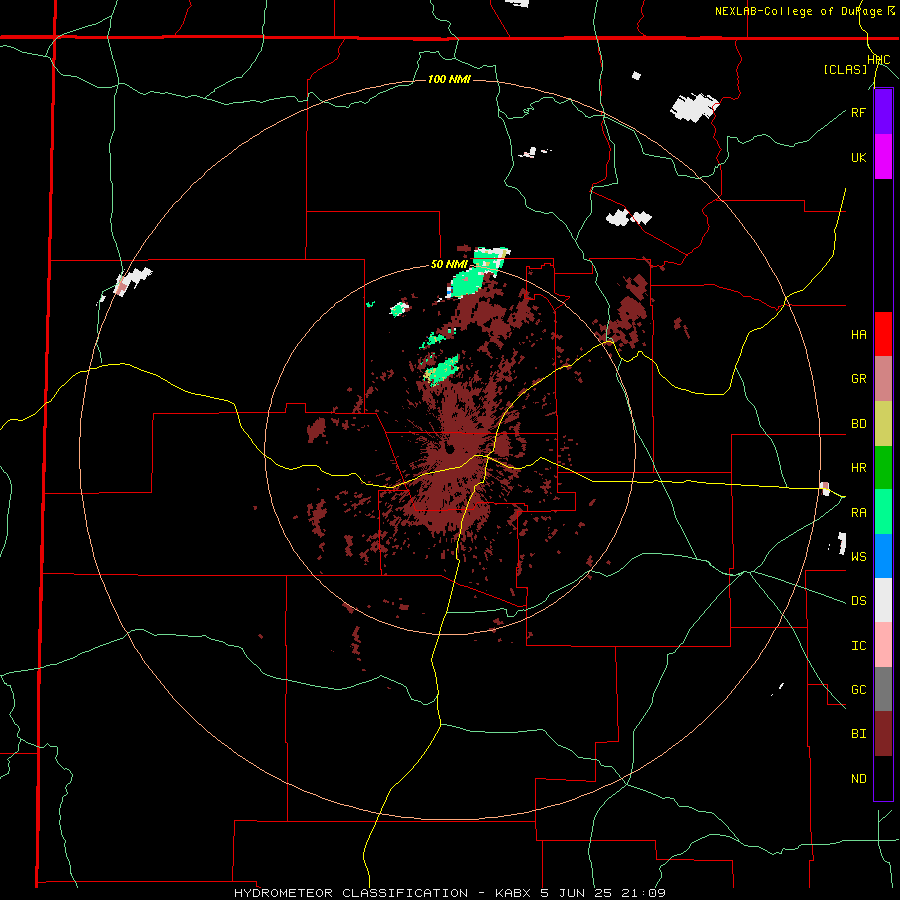
Task: Click the HR green legend swatch
Action: [x=883, y=468]
